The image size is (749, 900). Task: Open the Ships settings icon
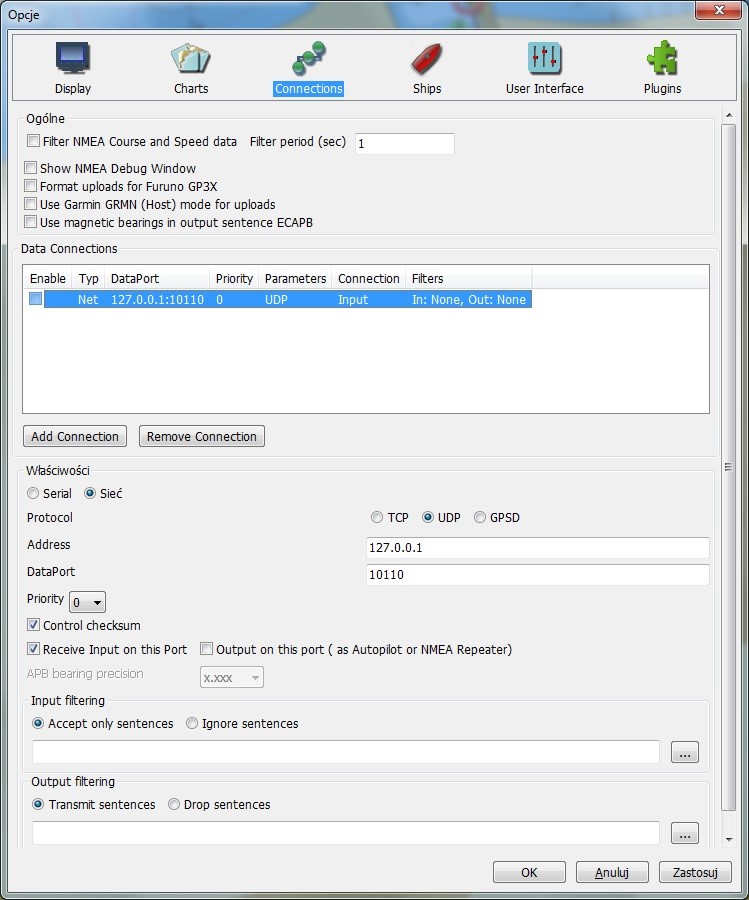click(427, 60)
